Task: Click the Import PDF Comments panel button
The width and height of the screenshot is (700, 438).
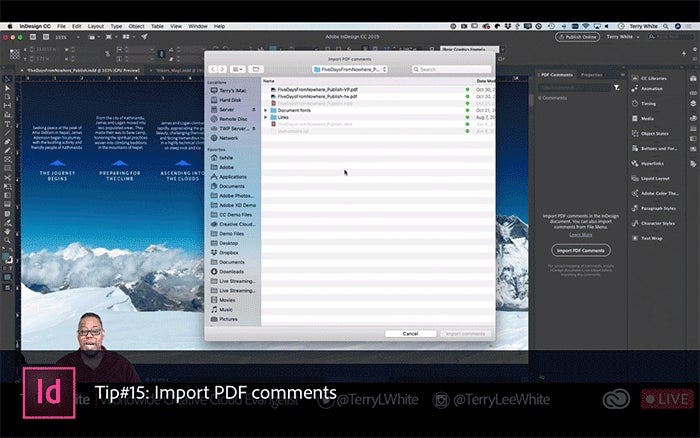Action: point(580,249)
